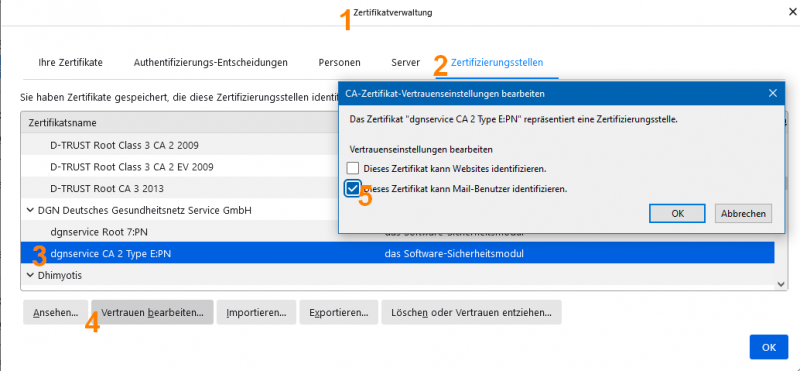Click the Importieren... button
Viewport: 800px width, 371px height.
(256, 312)
